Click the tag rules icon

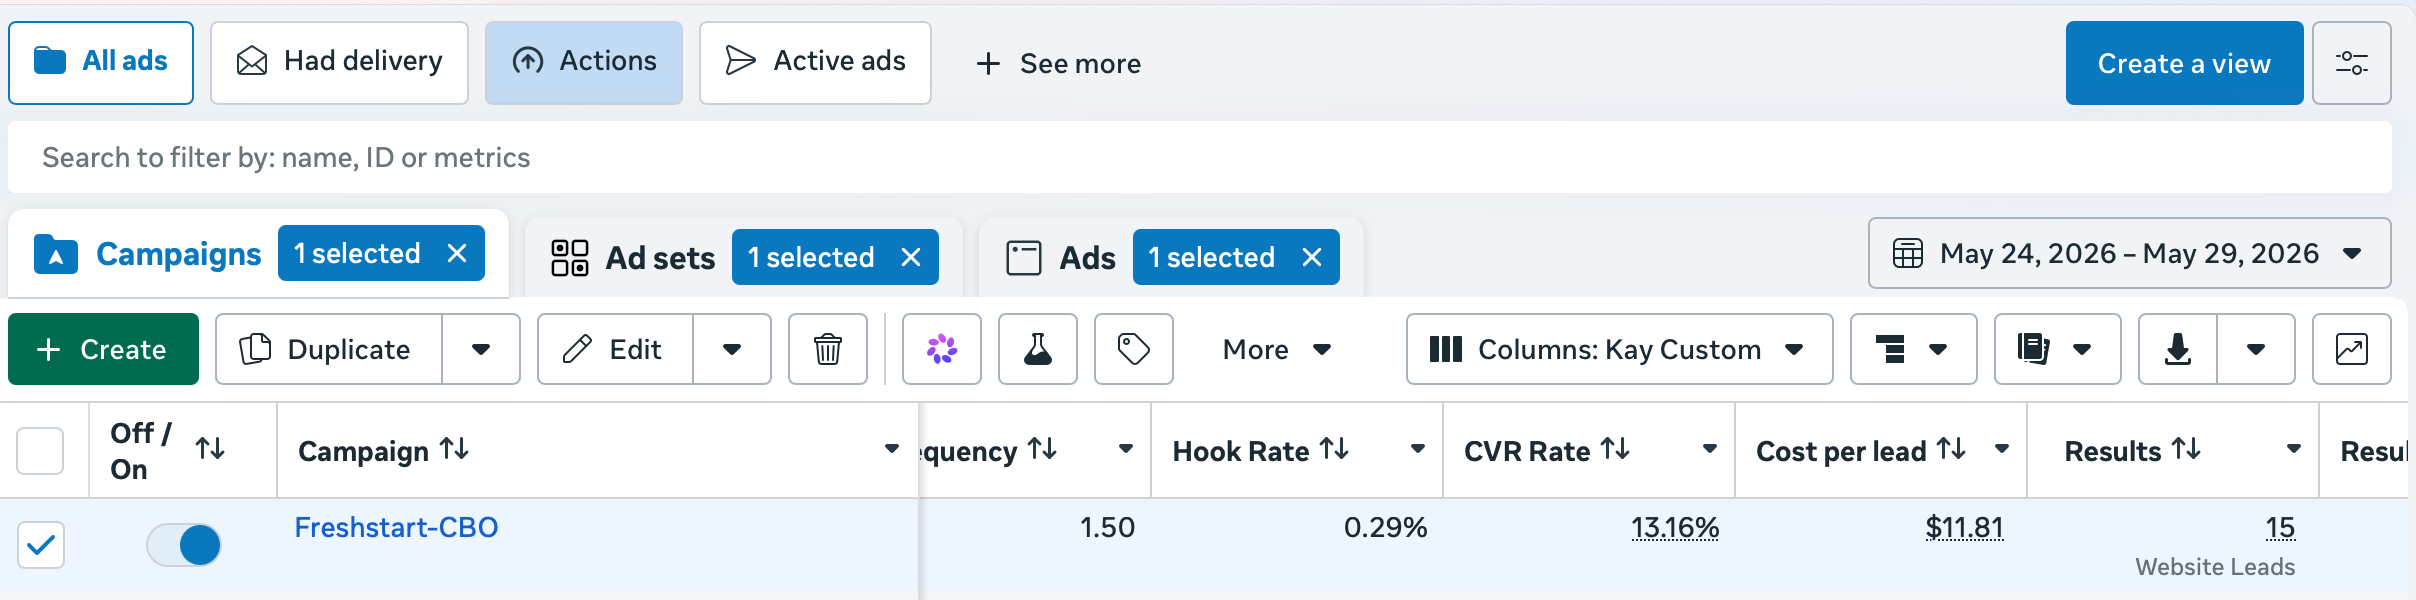point(1133,349)
